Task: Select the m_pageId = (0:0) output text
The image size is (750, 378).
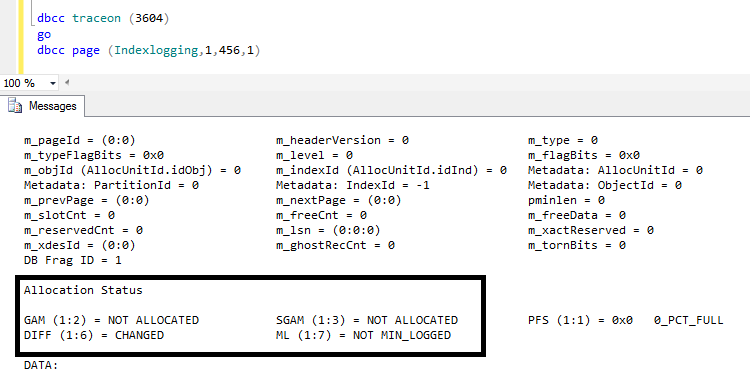Action: (x=80, y=140)
